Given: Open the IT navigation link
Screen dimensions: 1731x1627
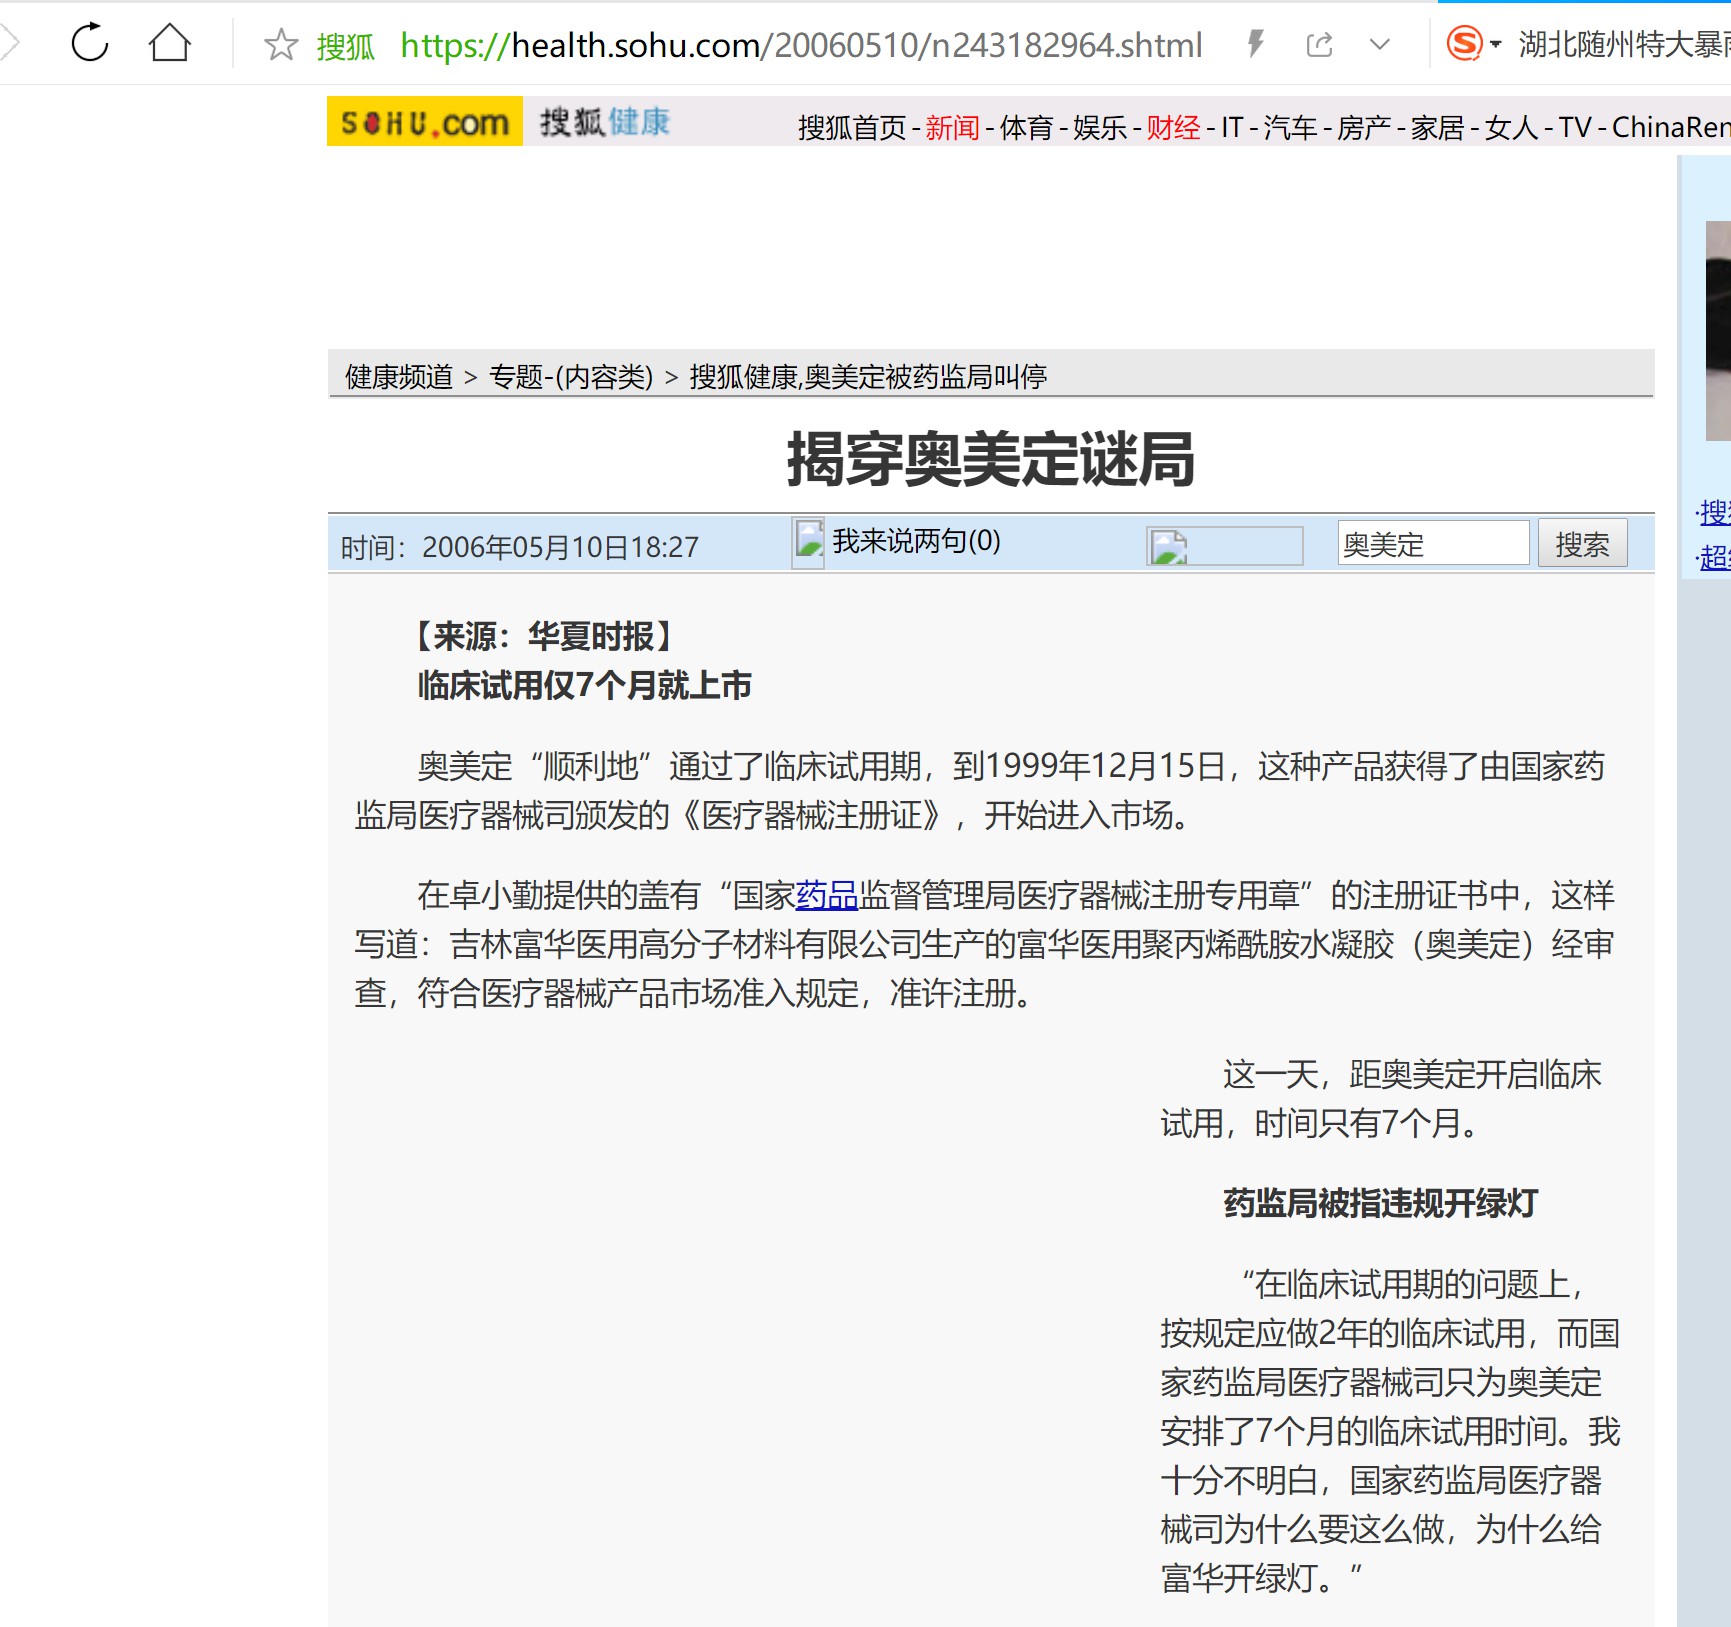Looking at the screenshot, I should [x=1231, y=127].
